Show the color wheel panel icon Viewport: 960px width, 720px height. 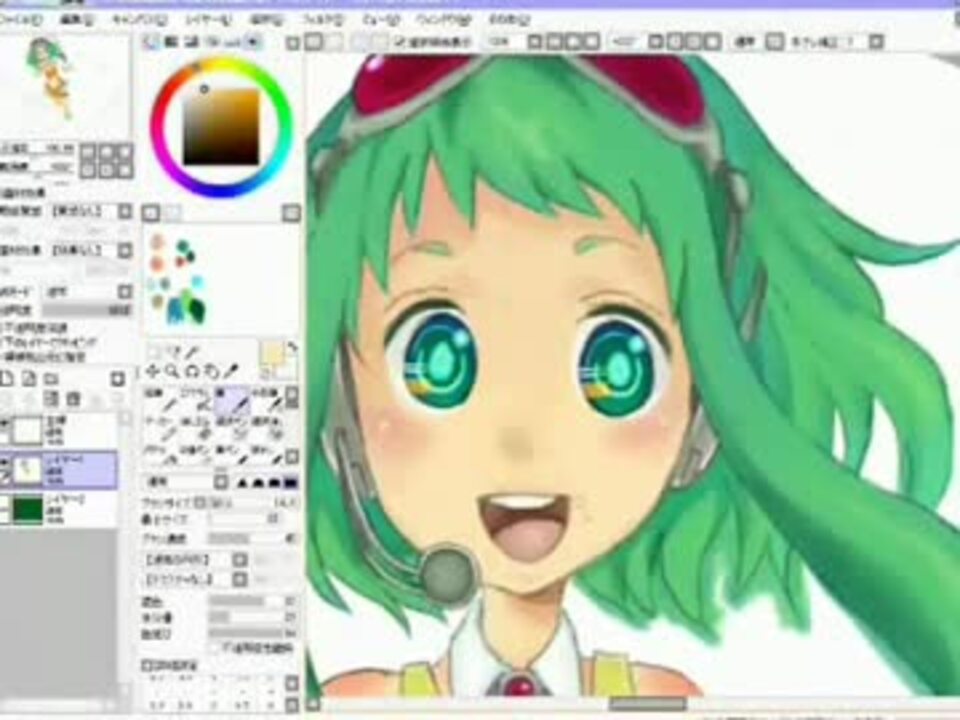(x=151, y=42)
